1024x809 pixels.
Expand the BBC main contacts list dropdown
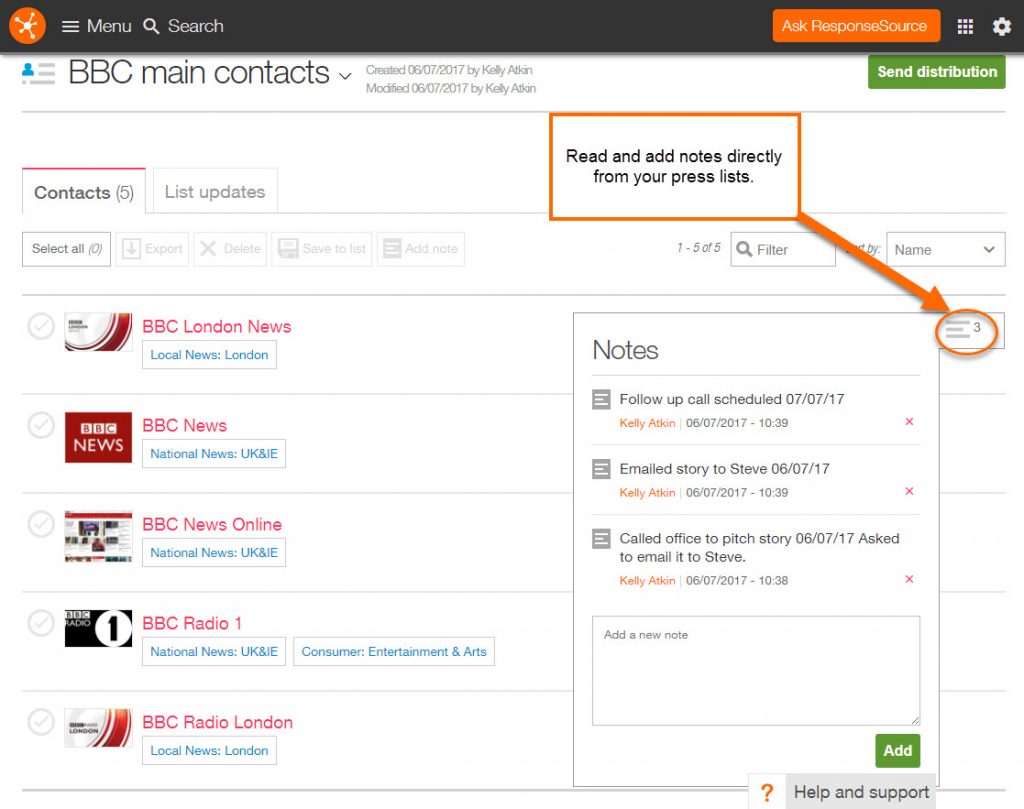(345, 76)
